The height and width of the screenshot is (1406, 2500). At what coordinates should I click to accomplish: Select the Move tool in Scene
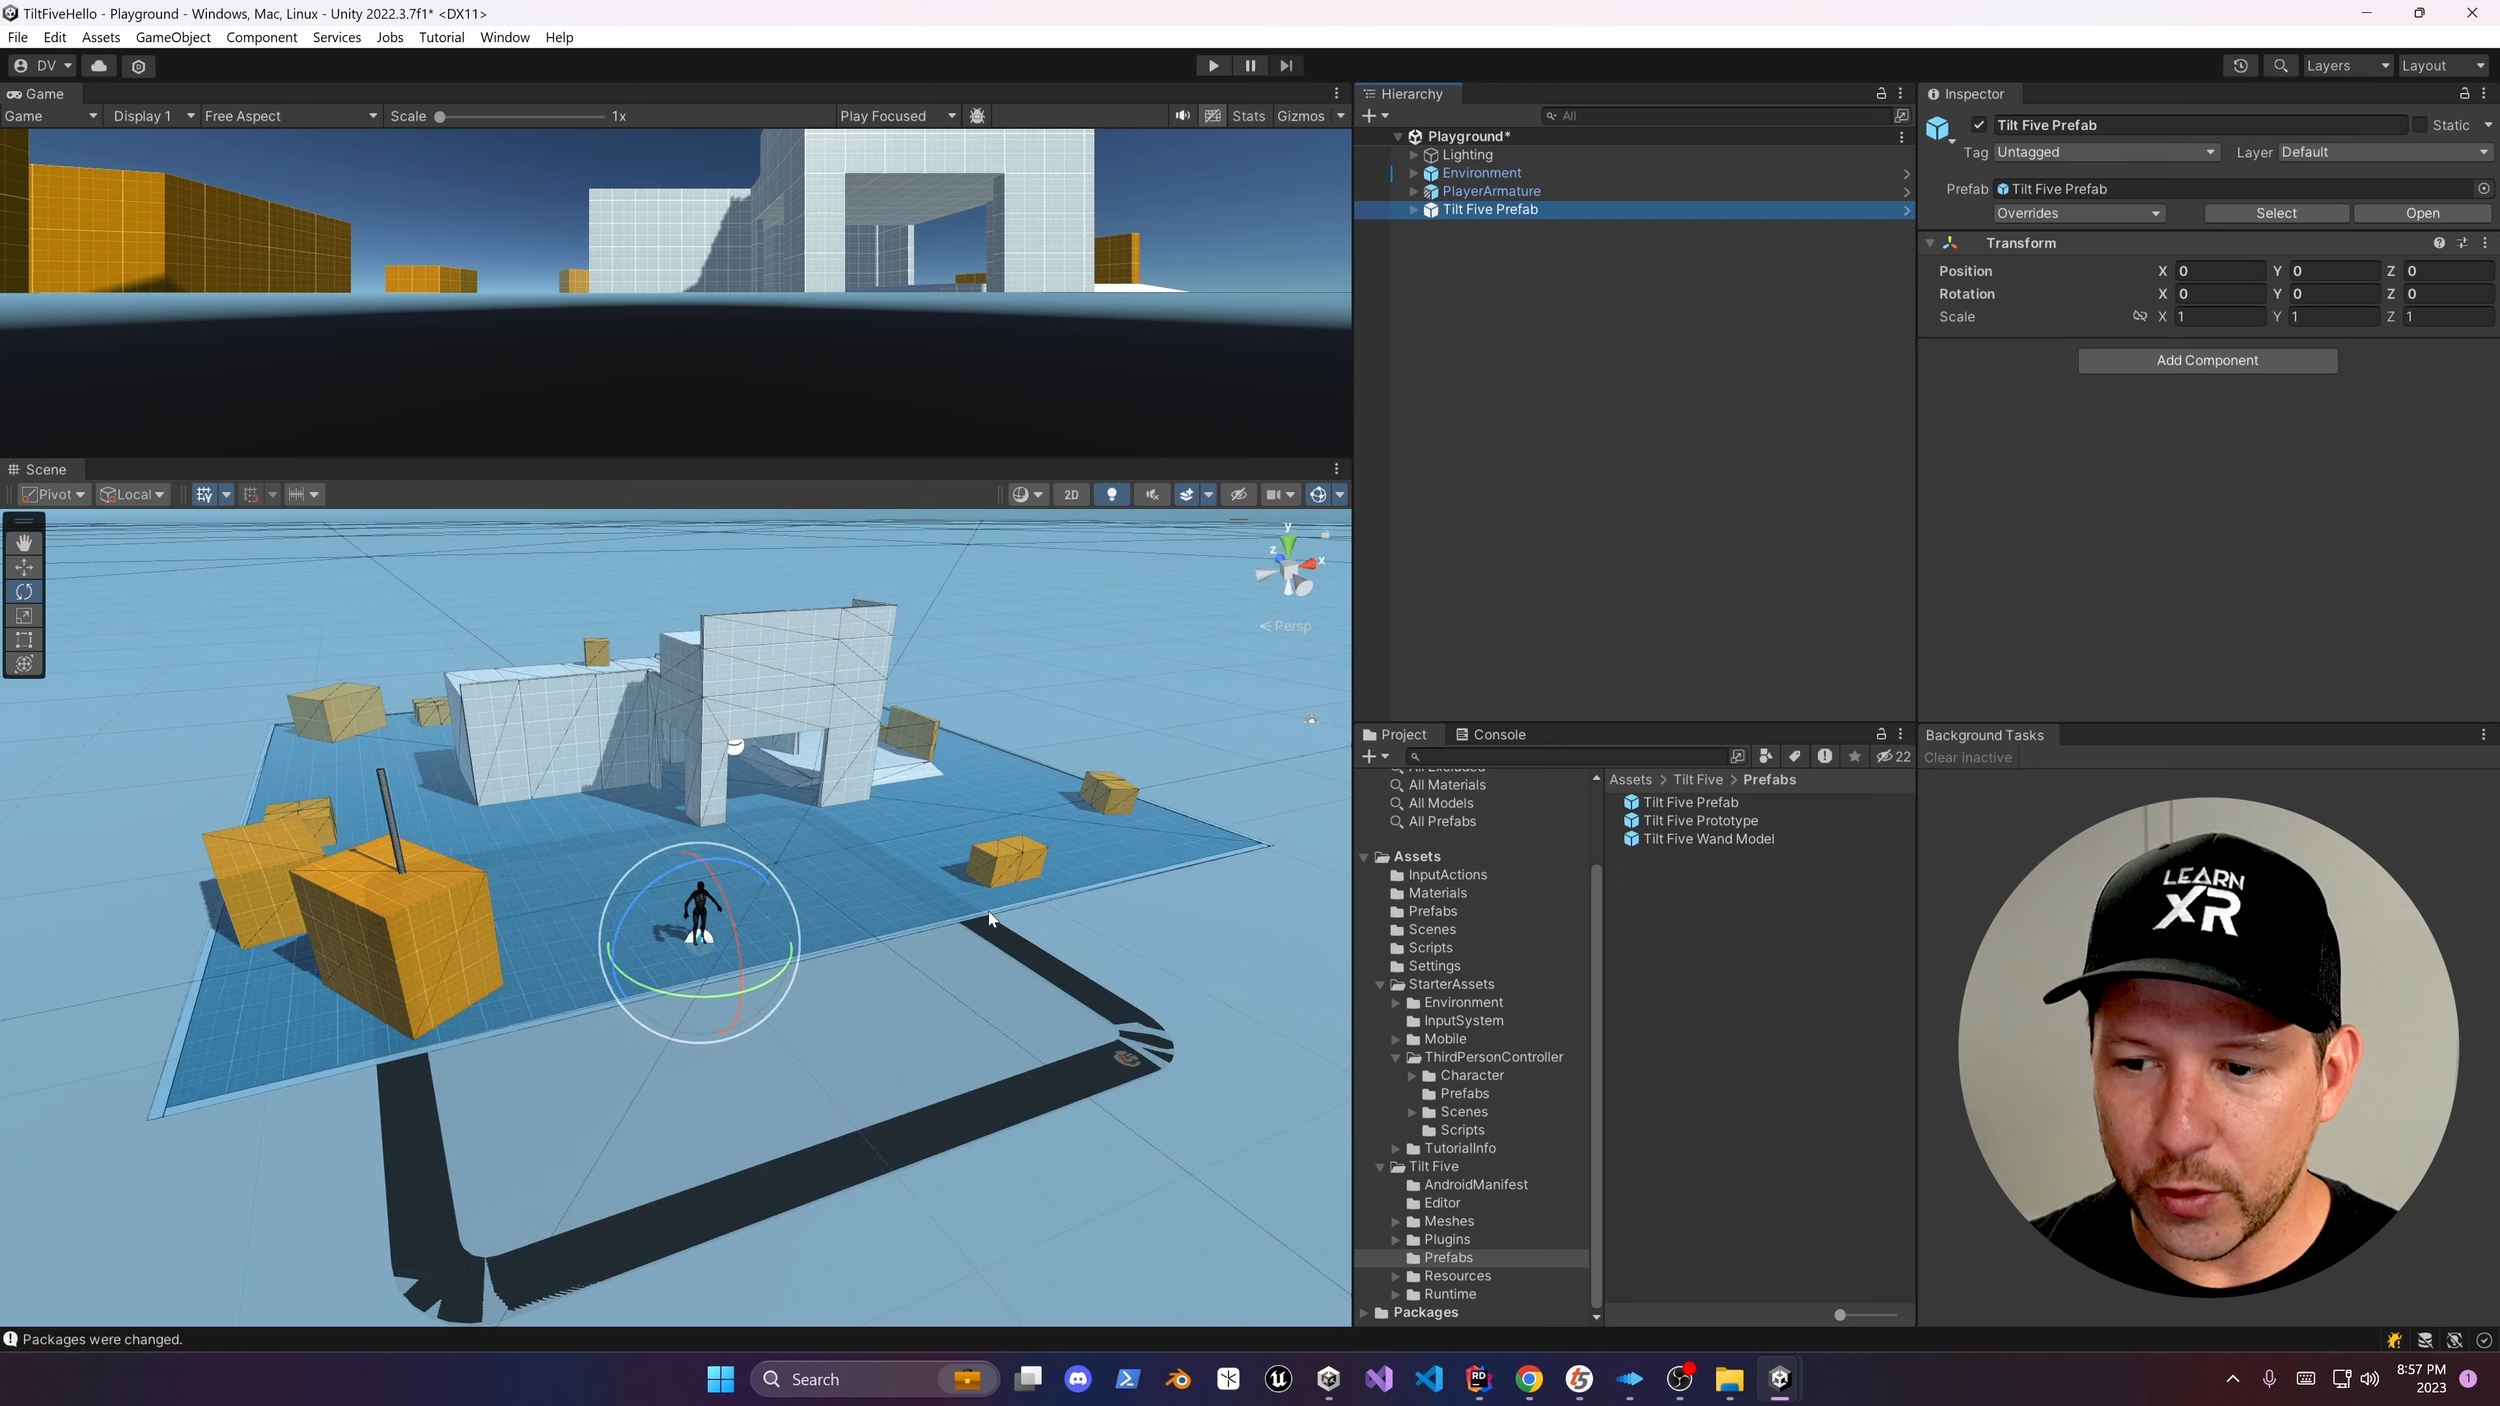(24, 567)
